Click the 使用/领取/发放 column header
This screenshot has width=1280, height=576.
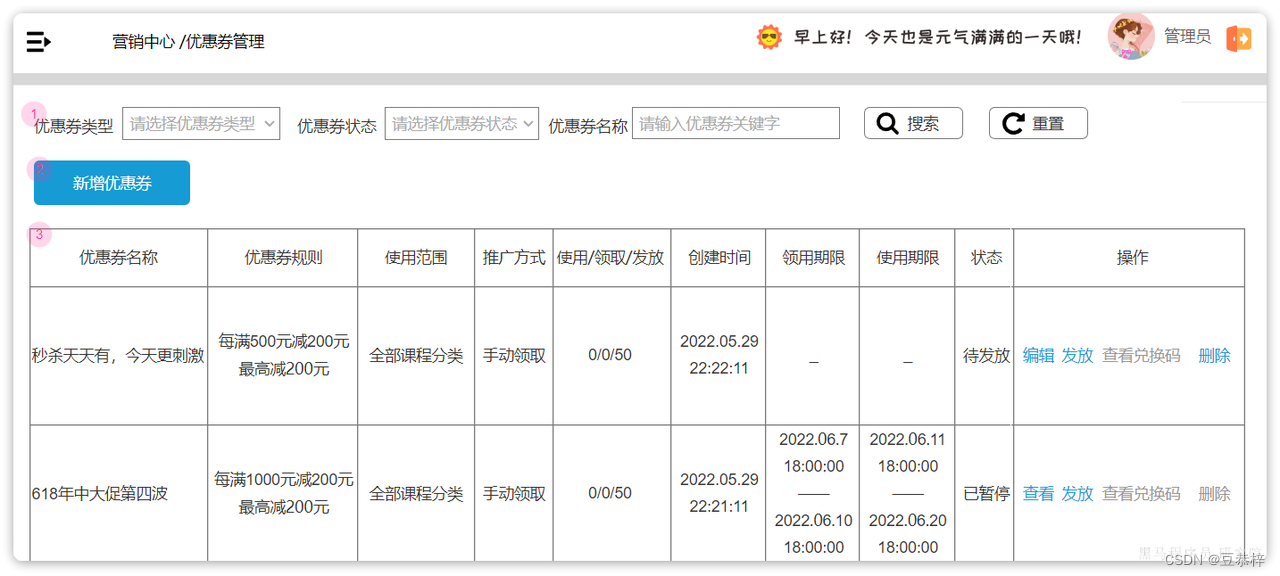point(611,258)
